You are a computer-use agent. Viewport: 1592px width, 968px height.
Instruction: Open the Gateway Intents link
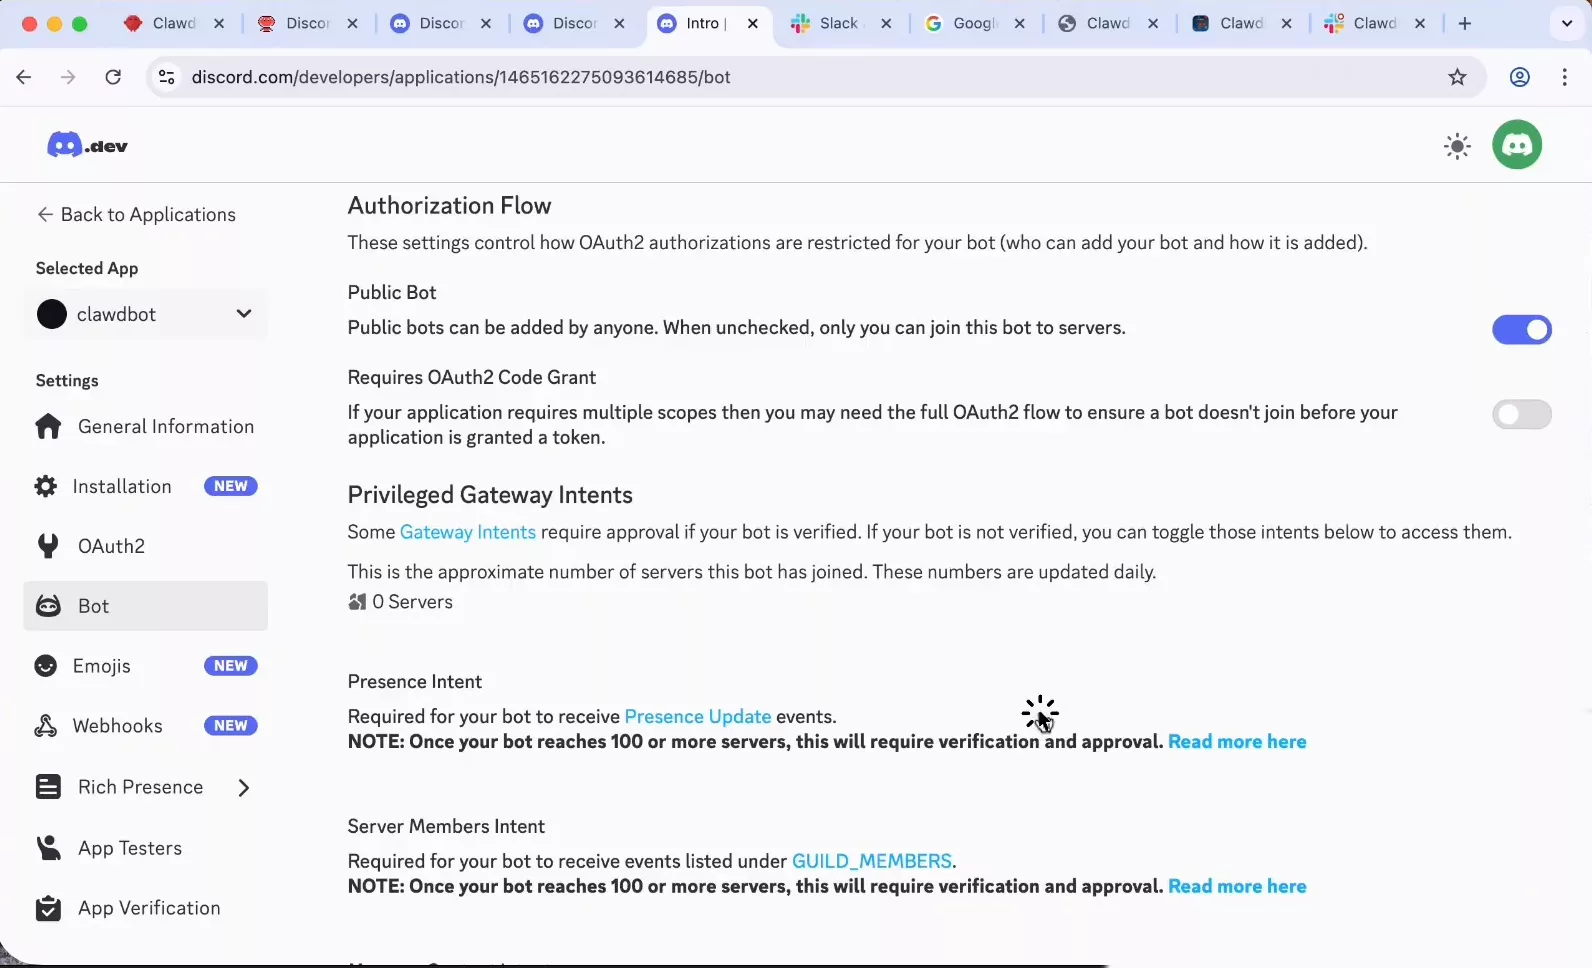[x=467, y=532]
